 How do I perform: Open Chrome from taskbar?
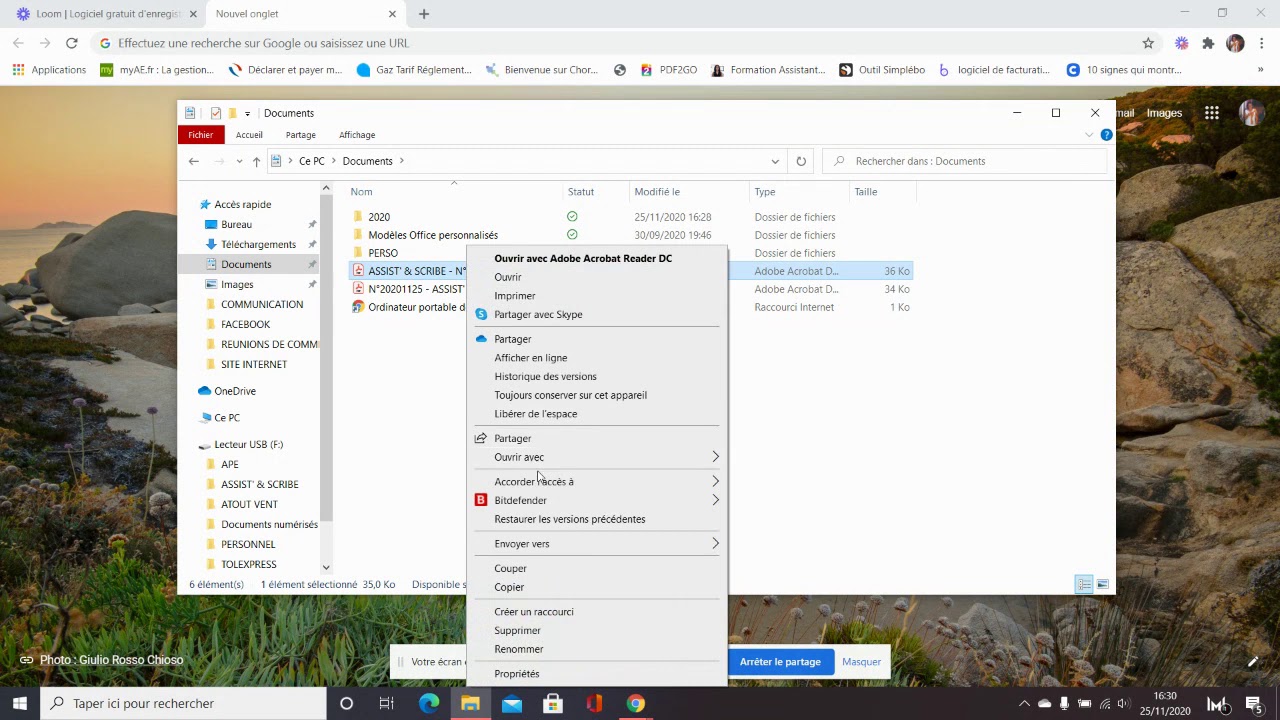[635, 703]
